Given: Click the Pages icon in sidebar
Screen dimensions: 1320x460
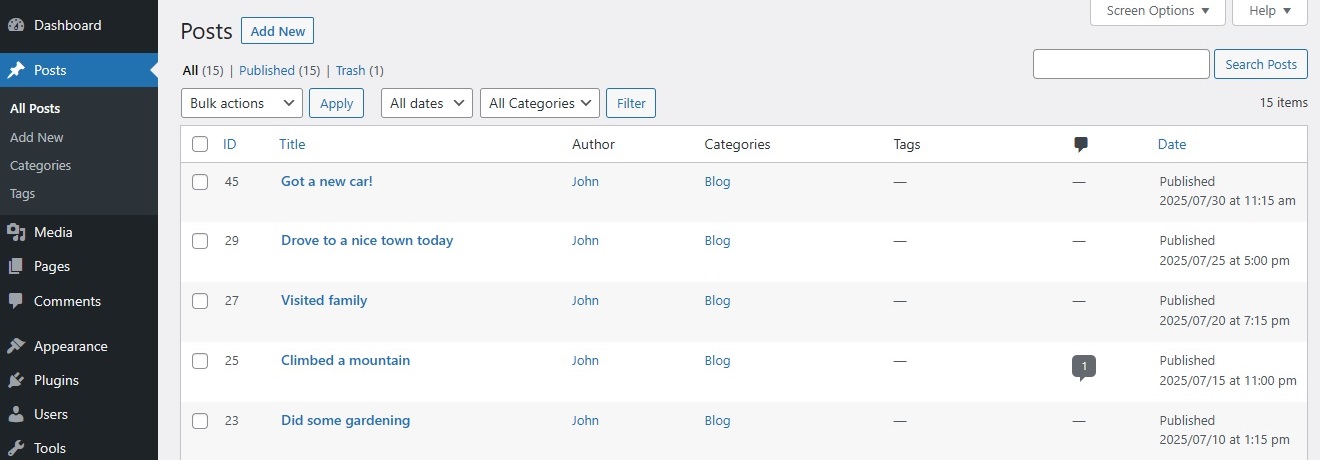Looking at the screenshot, I should coord(16,267).
